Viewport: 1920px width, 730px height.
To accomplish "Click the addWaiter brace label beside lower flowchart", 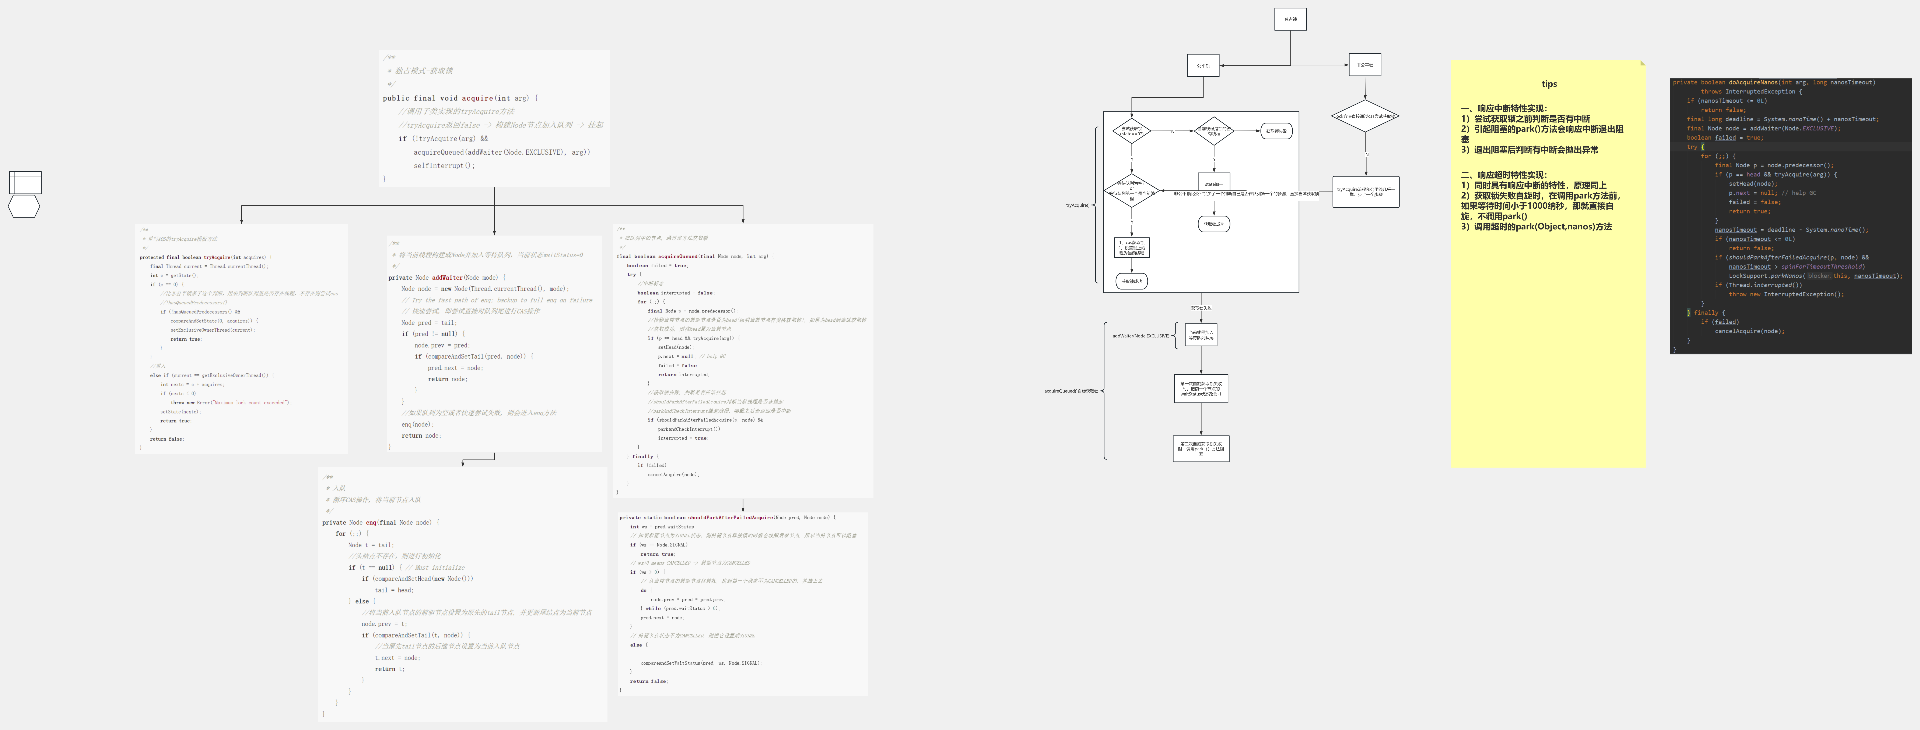I will click(1141, 336).
